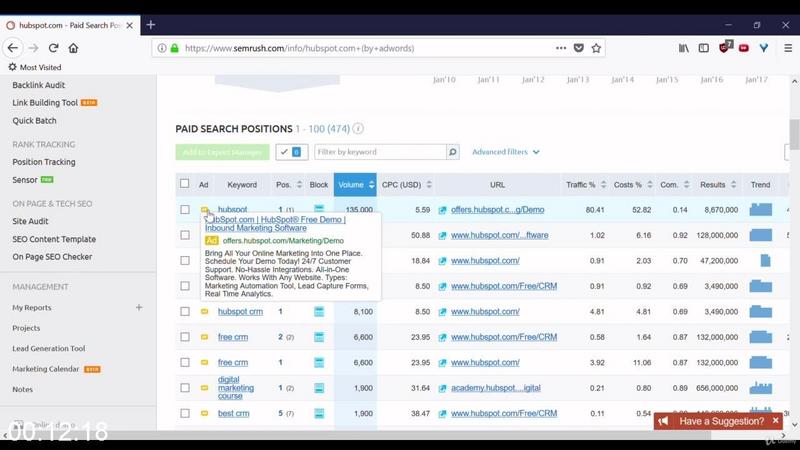Image resolution: width=800 pixels, height=450 pixels.
Task: Open the digital marketing course keyword link
Action: click(236, 388)
